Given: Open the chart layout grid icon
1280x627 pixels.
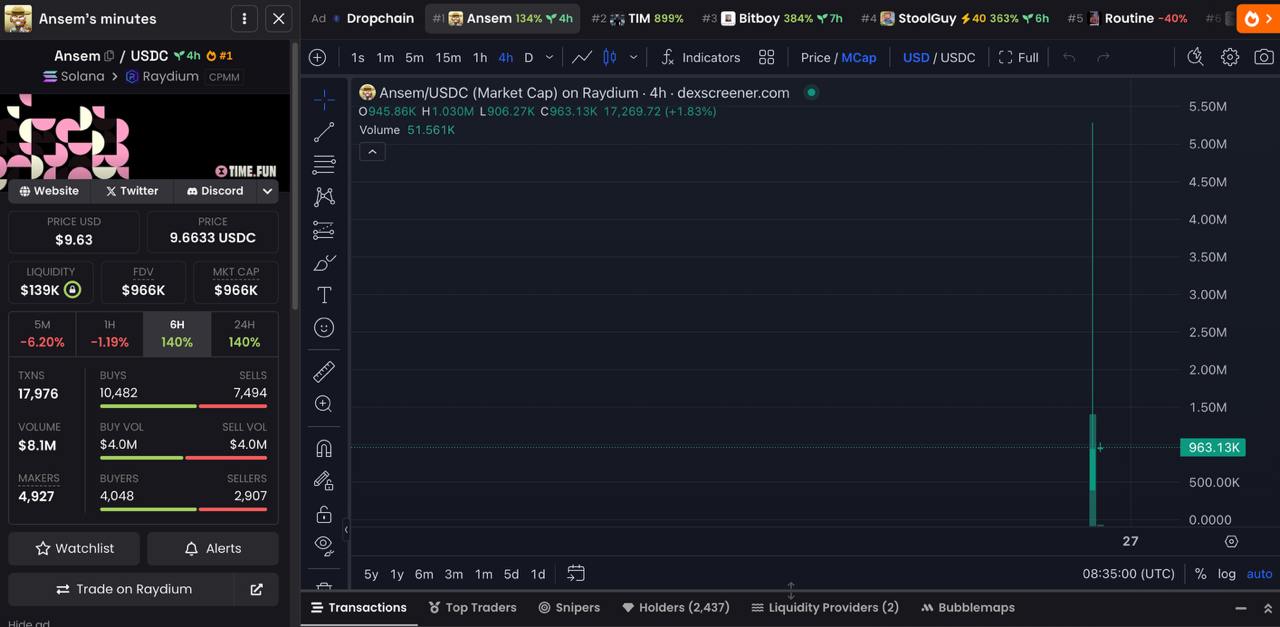Looking at the screenshot, I should point(767,58).
